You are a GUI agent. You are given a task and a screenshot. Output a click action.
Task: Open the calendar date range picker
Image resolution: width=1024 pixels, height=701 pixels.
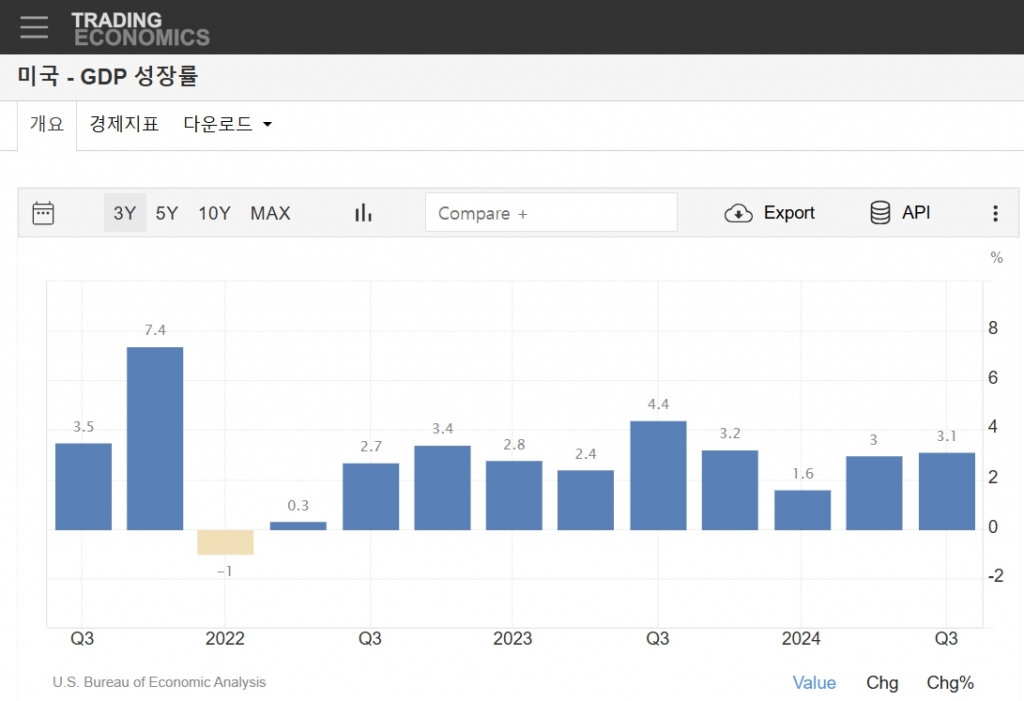pos(43,213)
